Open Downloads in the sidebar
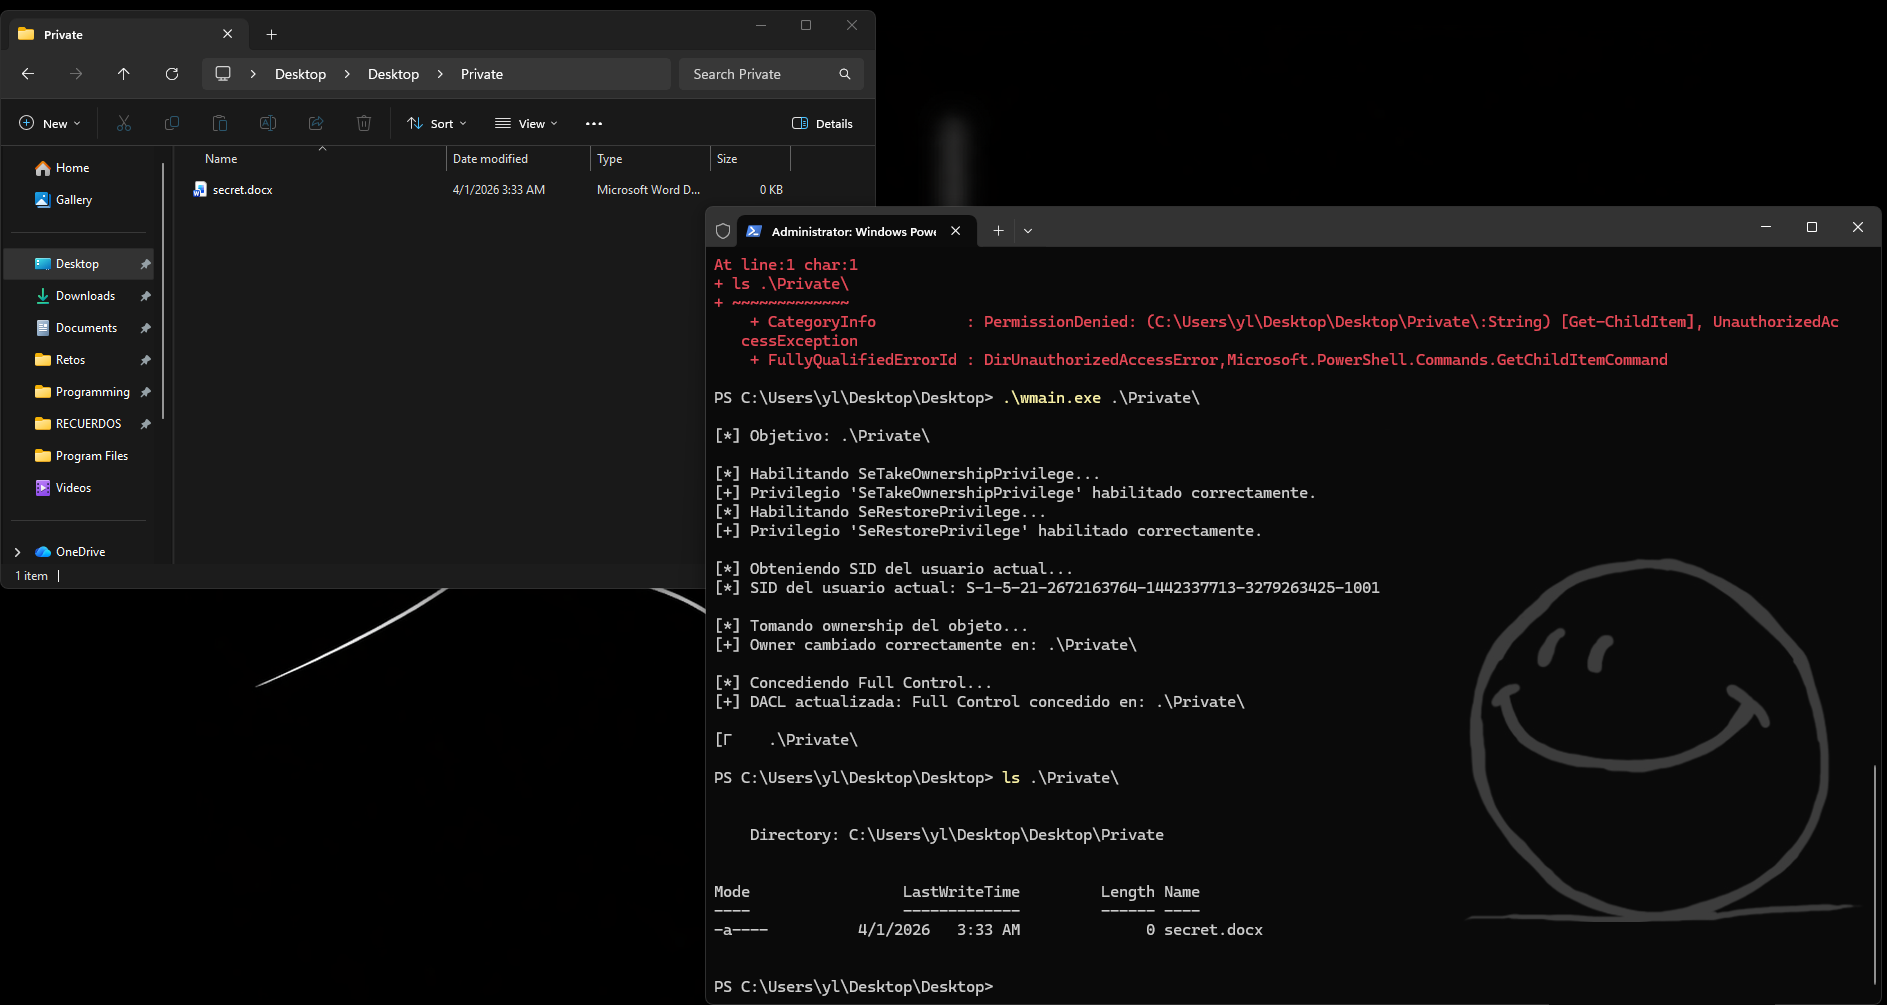The height and width of the screenshot is (1005, 1887). (x=85, y=296)
